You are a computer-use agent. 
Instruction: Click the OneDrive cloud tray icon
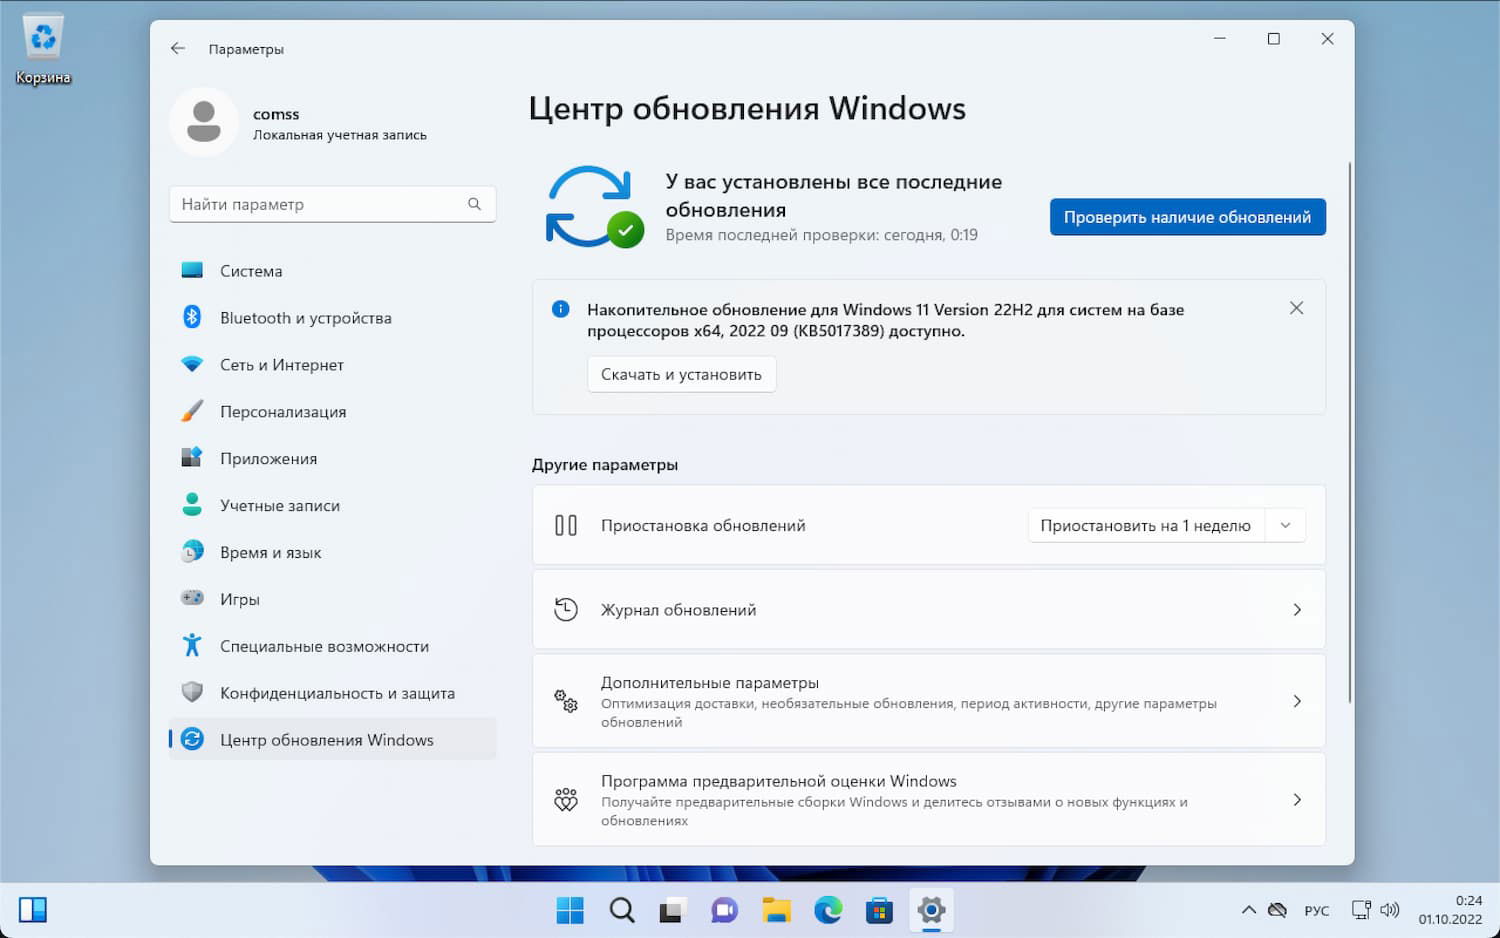(1277, 910)
